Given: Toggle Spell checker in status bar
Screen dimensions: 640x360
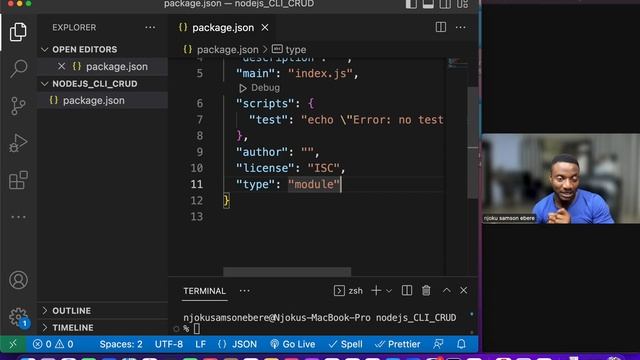Looking at the screenshot, I should 345,344.
